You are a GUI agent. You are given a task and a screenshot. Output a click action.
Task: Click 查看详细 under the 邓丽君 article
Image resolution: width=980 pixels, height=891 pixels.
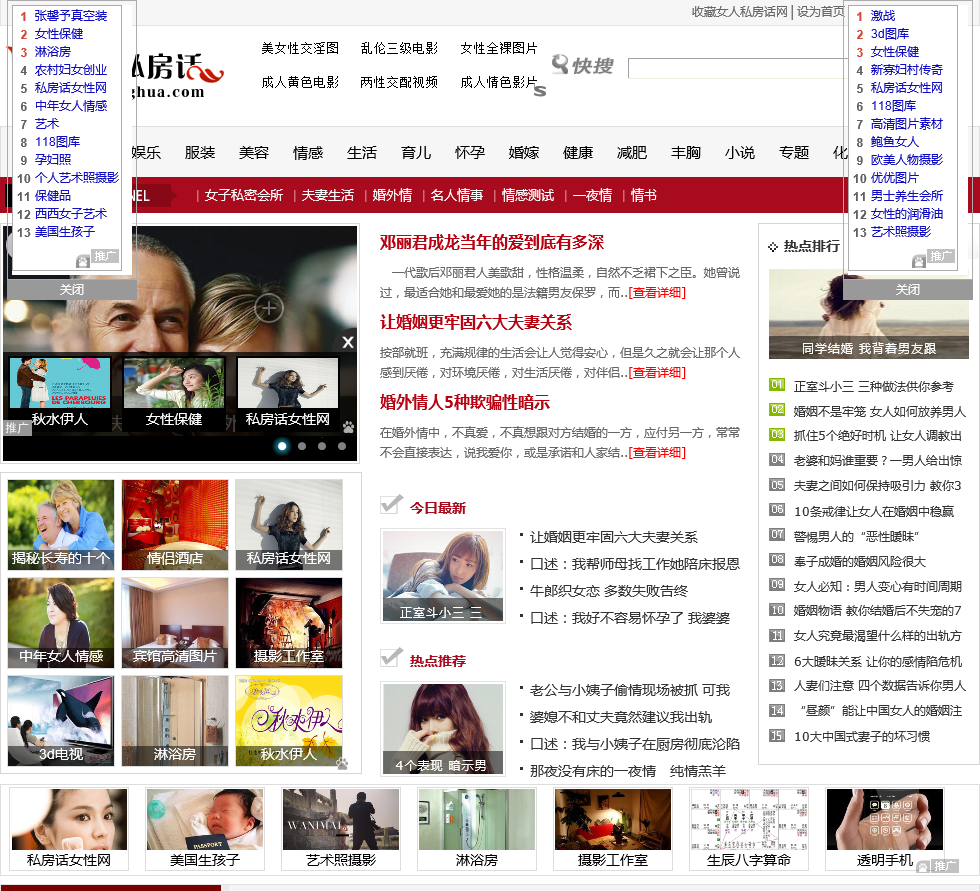657,292
